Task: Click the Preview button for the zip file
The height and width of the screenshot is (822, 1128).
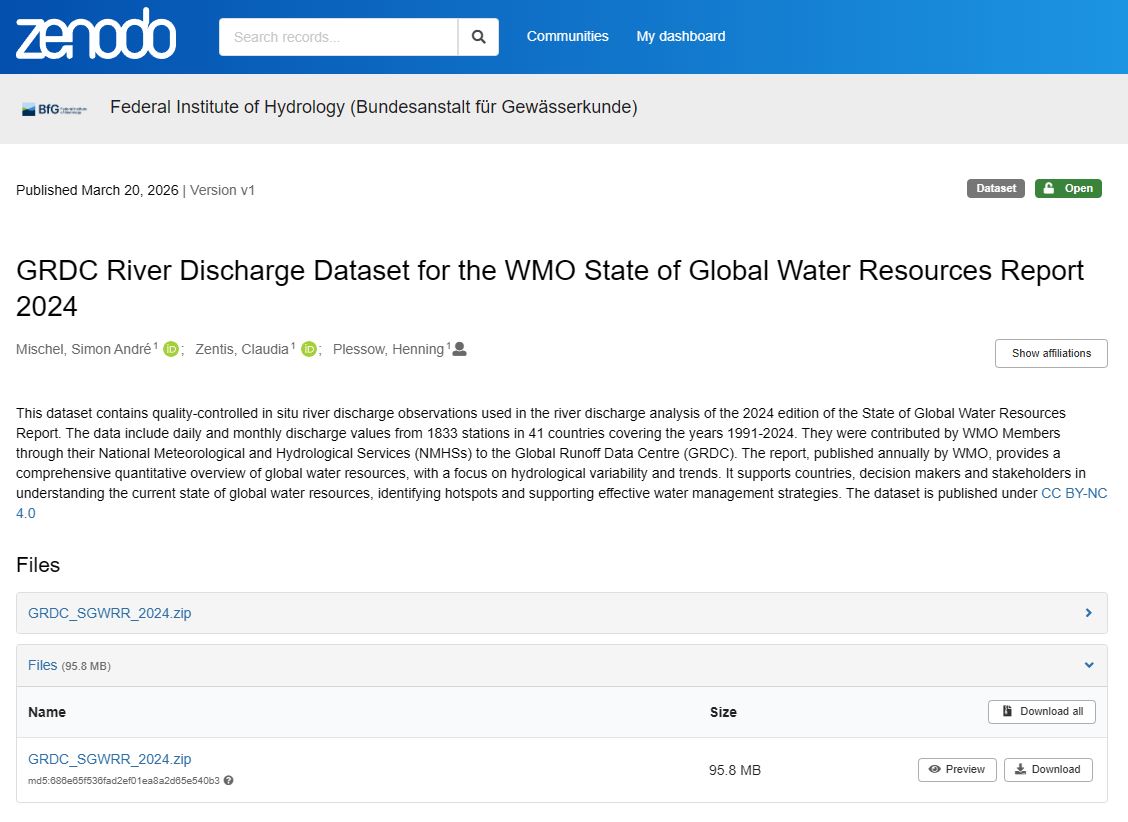Action: click(x=956, y=769)
